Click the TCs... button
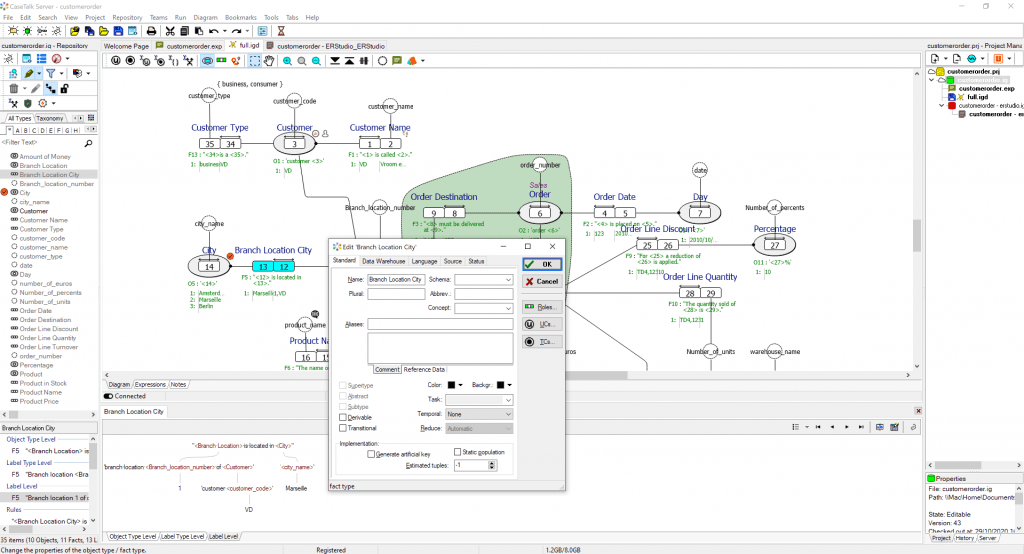The image size is (1024, 554). point(541,342)
